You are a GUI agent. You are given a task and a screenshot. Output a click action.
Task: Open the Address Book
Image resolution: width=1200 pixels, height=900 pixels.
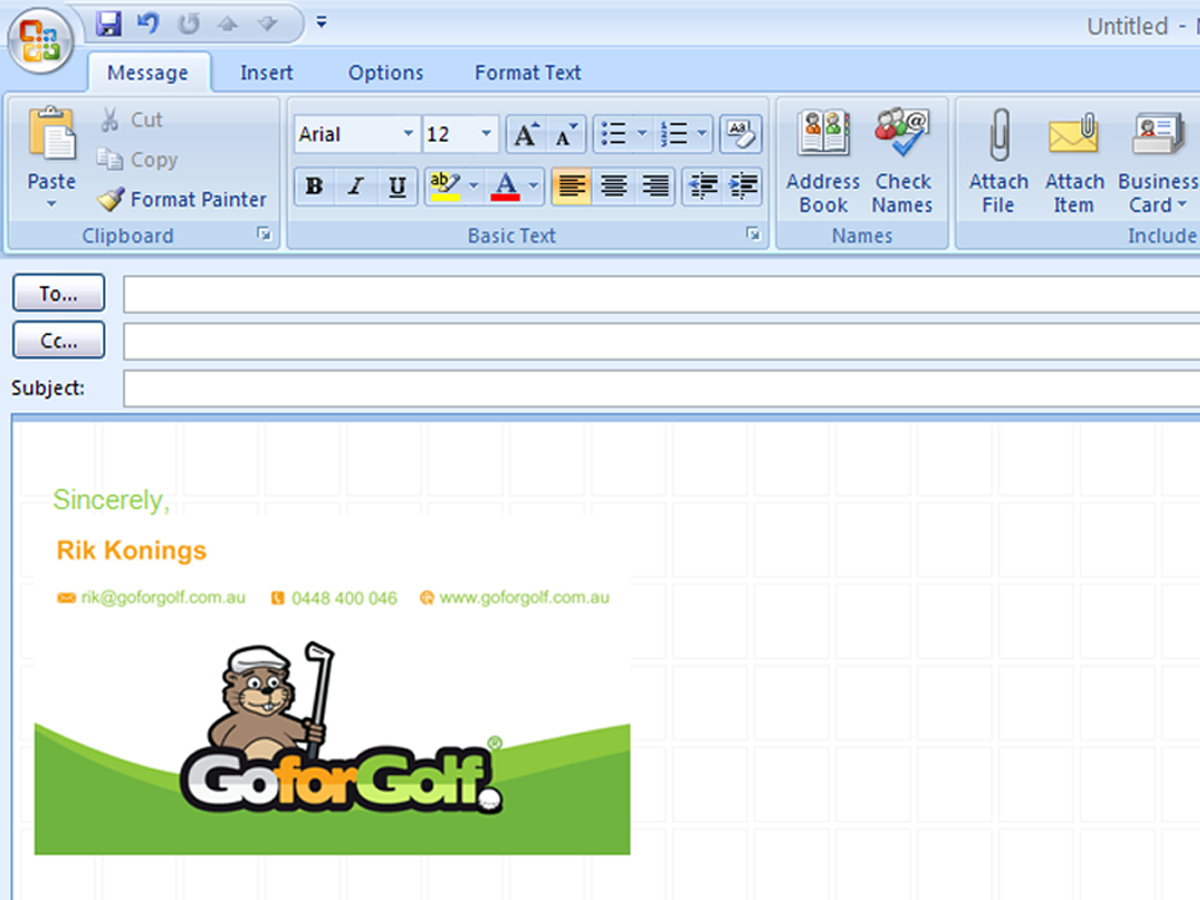[x=823, y=135]
